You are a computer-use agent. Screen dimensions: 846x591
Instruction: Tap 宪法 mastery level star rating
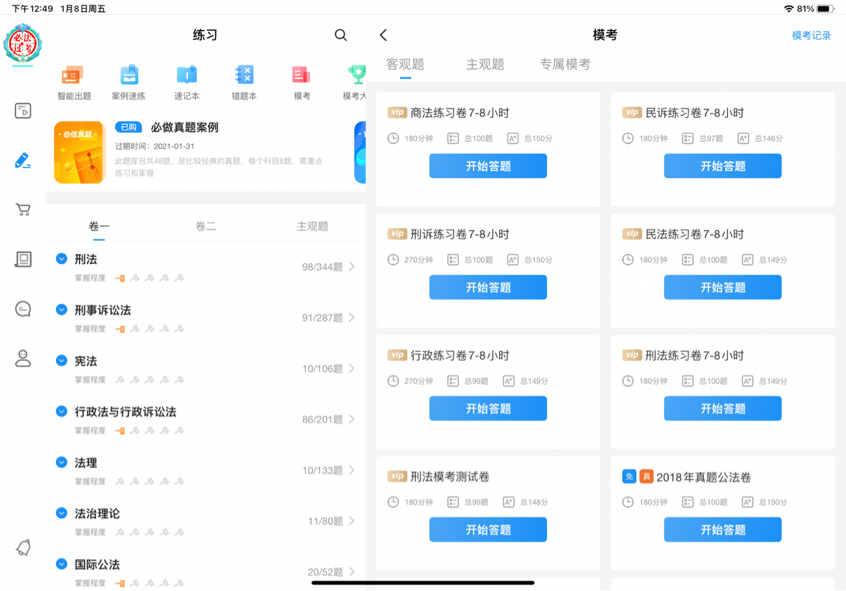[149, 379]
